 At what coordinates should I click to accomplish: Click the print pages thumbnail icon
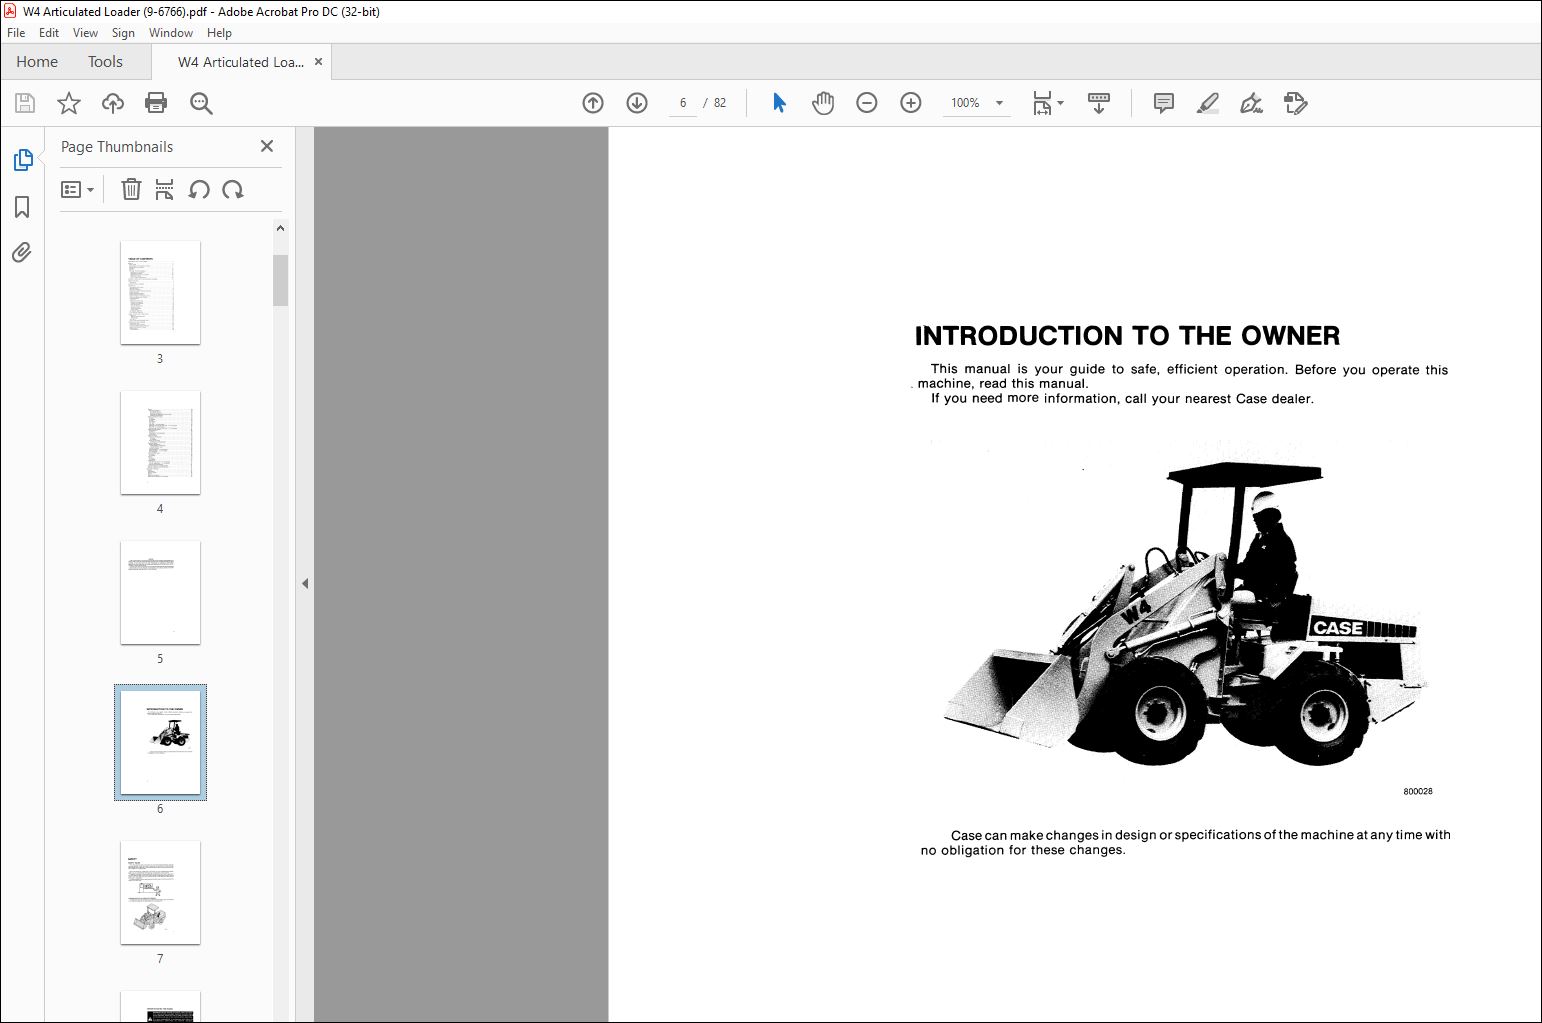pos(165,189)
